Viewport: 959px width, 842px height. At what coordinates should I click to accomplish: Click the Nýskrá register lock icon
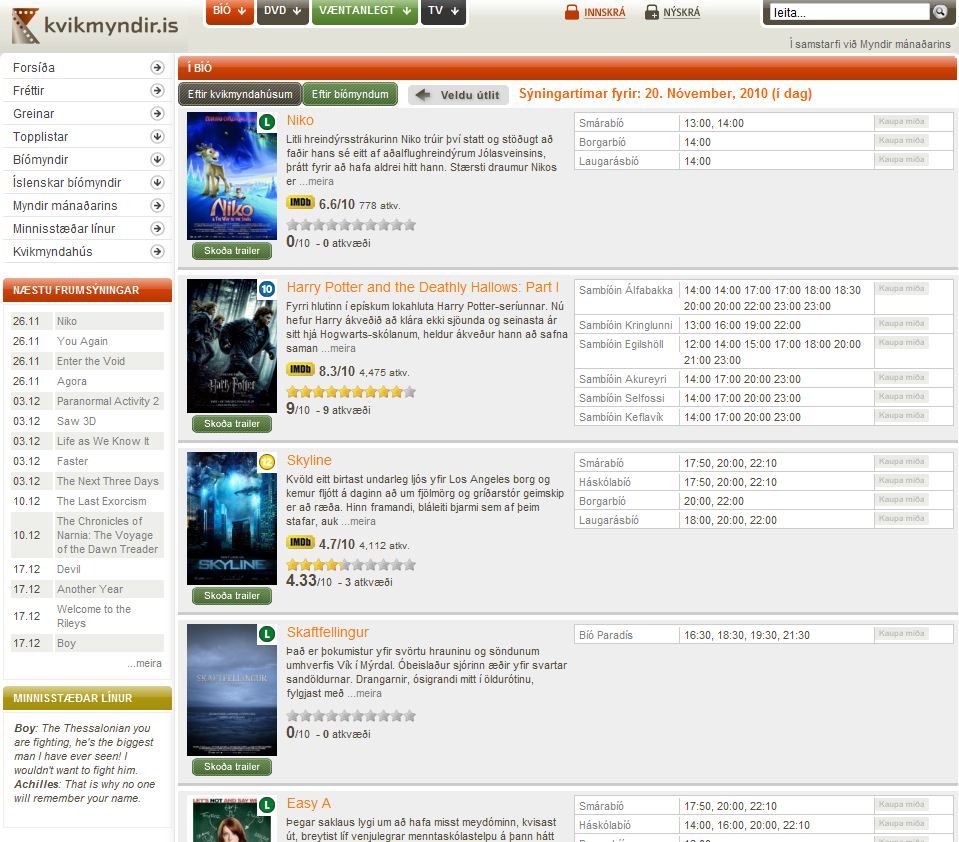pos(652,13)
